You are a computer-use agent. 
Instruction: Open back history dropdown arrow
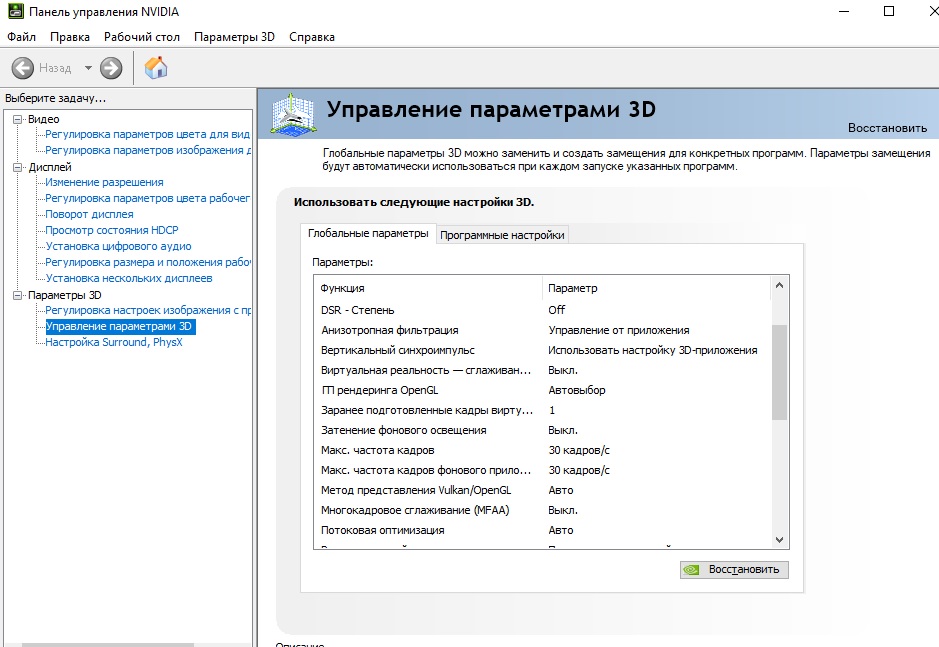point(88,68)
